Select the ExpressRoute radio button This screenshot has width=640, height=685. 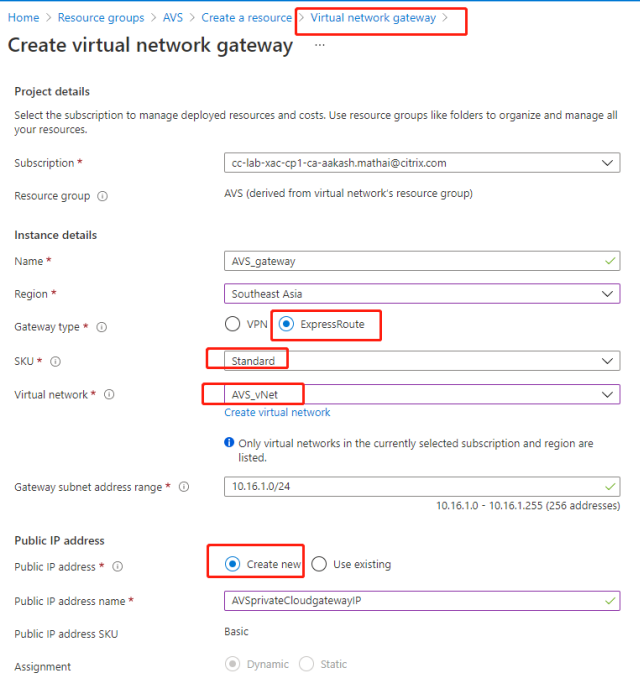286,324
